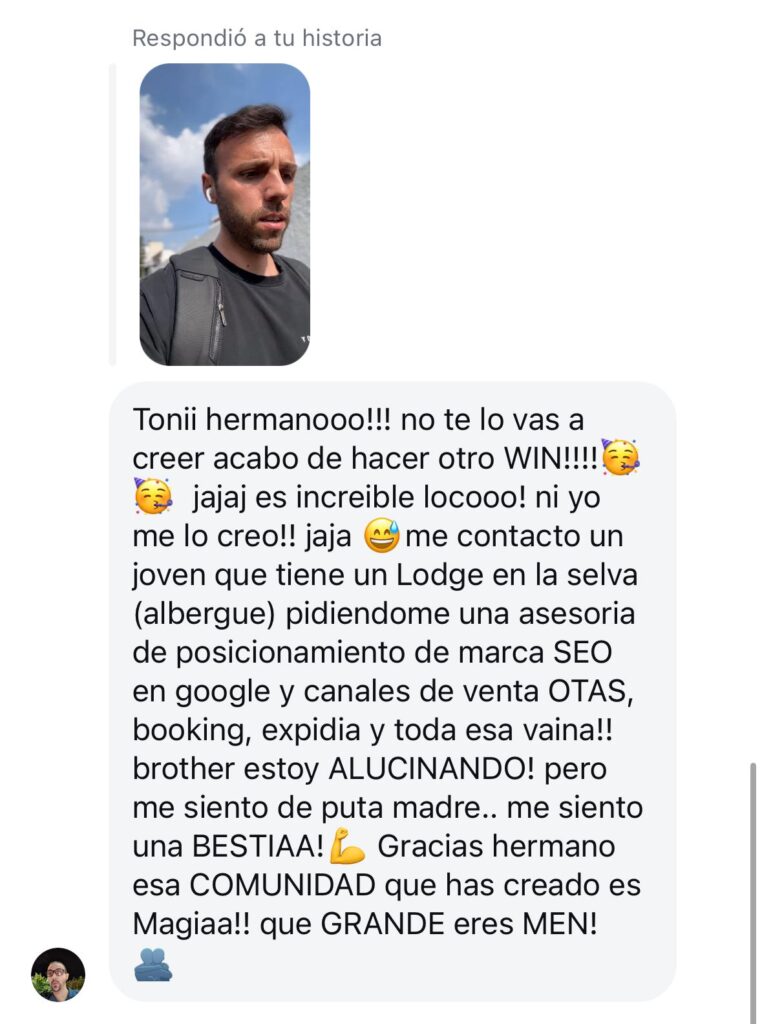Click the gray quote bar beside the story
The width and height of the screenshot is (762, 1024).
[x=112, y=214]
